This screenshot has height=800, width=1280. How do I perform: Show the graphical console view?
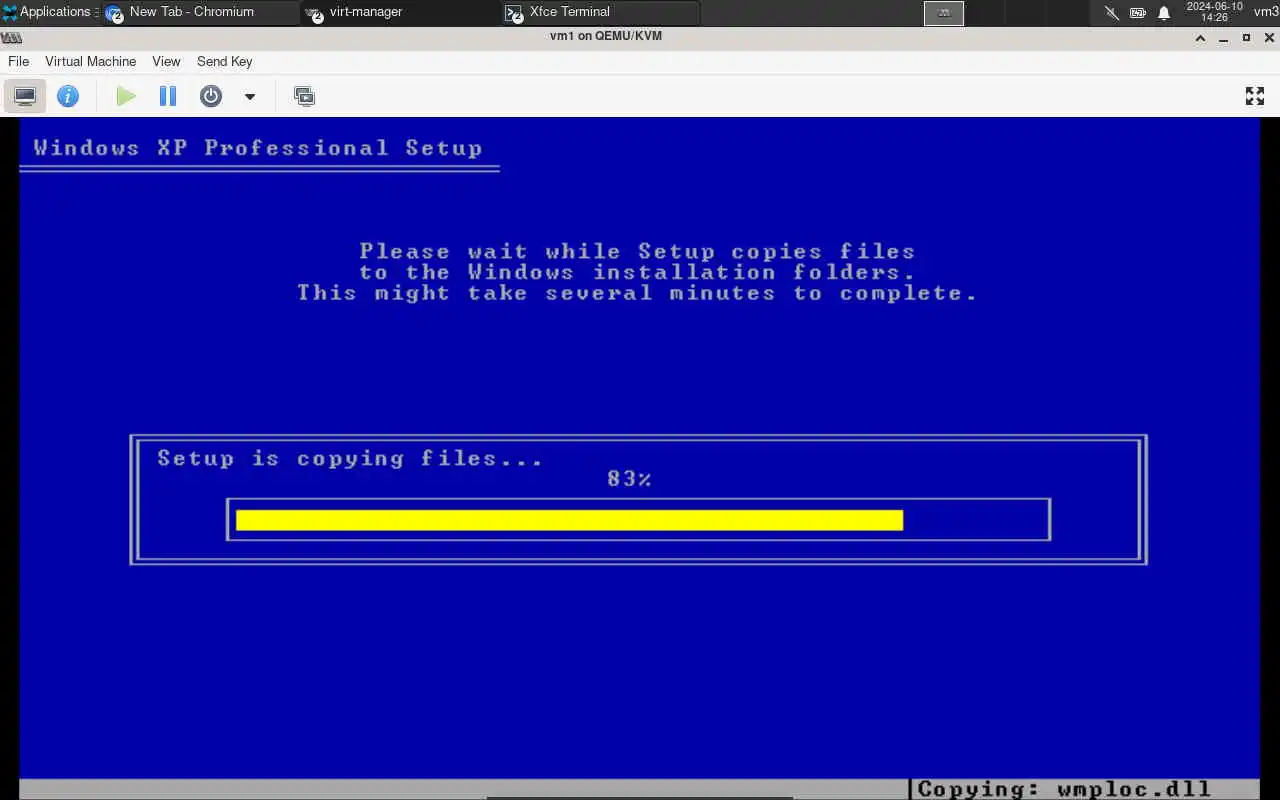(25, 96)
